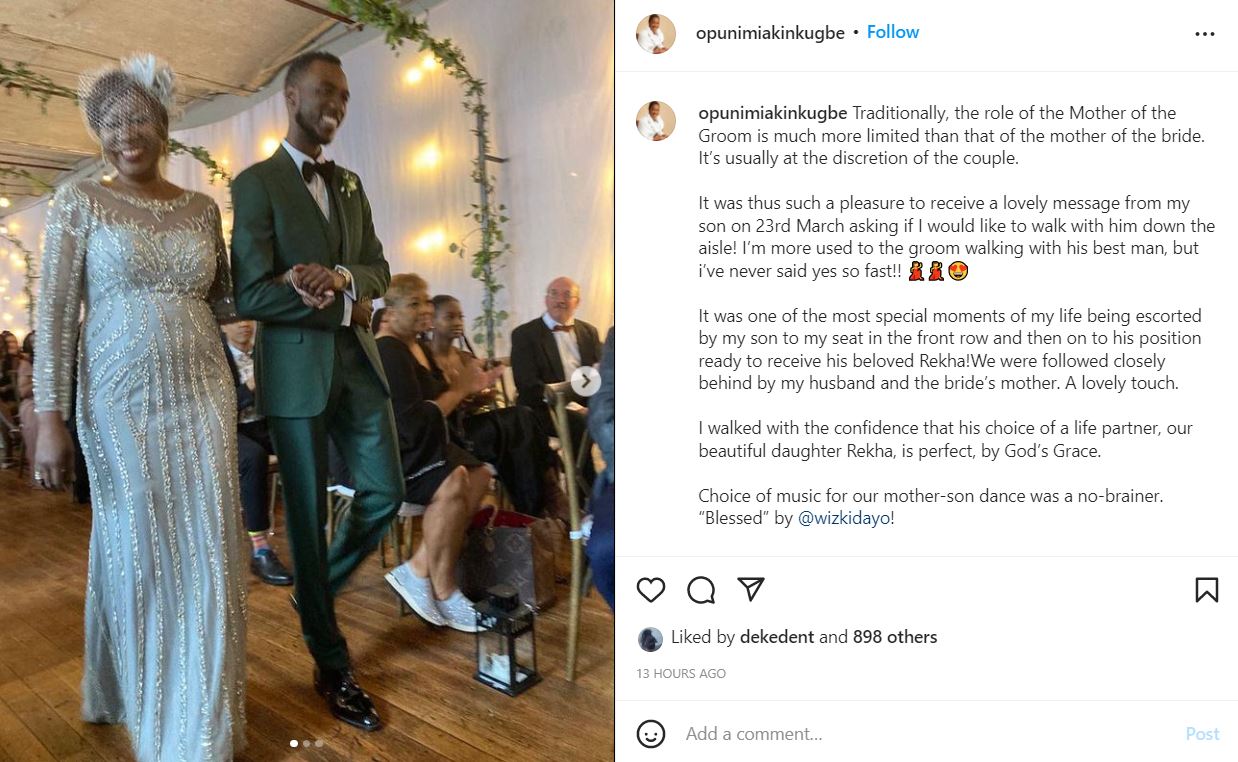This screenshot has height=762, width=1238.
Task: Select second carousel dot indicator
Action: pos(306,743)
